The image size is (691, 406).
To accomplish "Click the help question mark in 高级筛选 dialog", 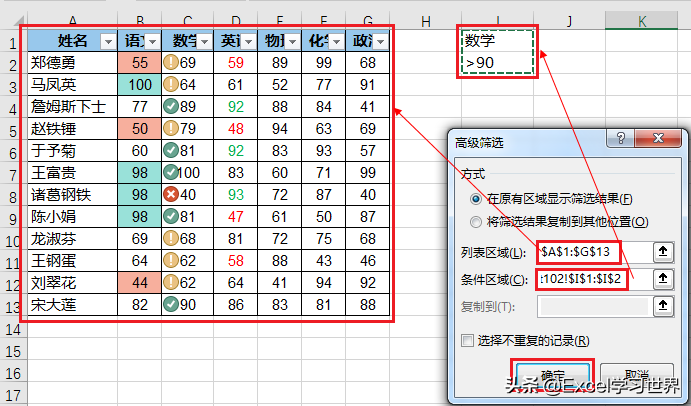I will click(620, 138).
